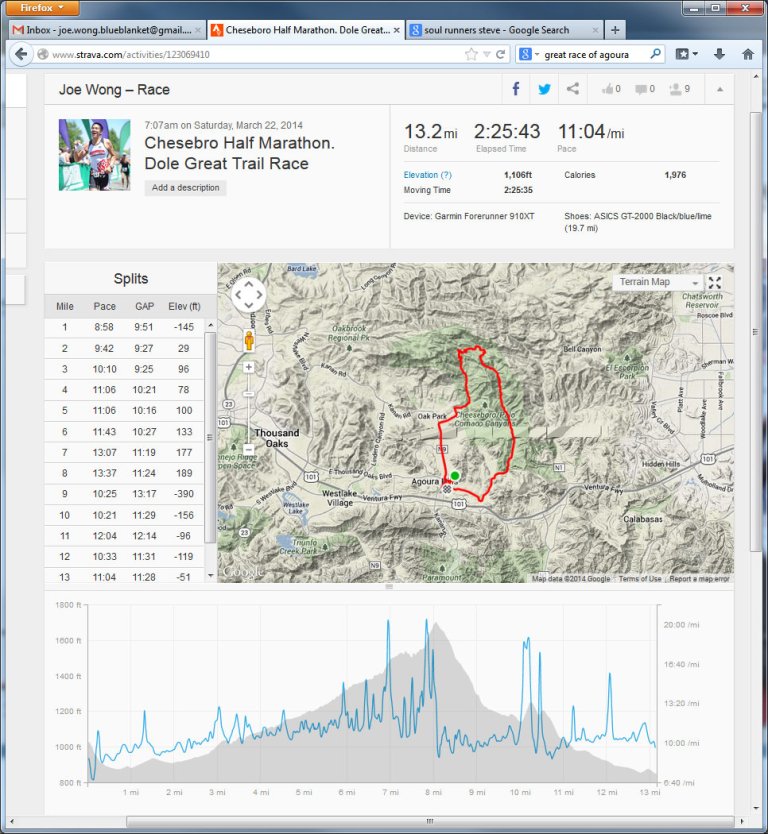Open search engine selector Google icon
The image size is (768, 834).
(x=529, y=54)
